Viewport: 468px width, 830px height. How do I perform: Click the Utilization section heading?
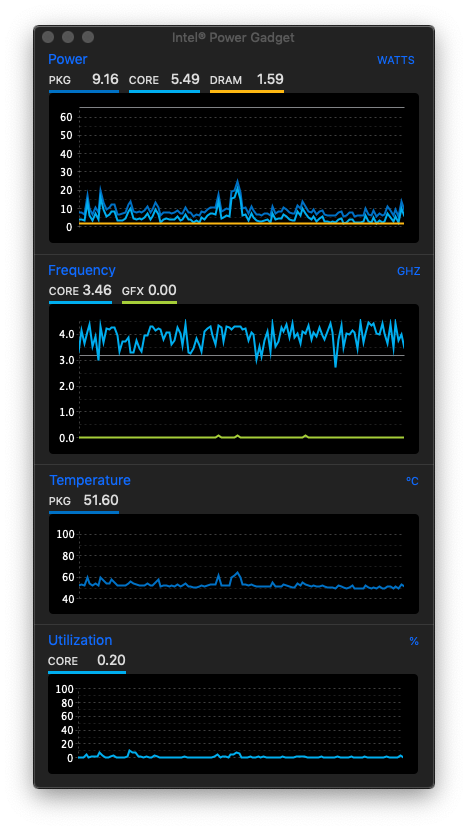(x=80, y=640)
